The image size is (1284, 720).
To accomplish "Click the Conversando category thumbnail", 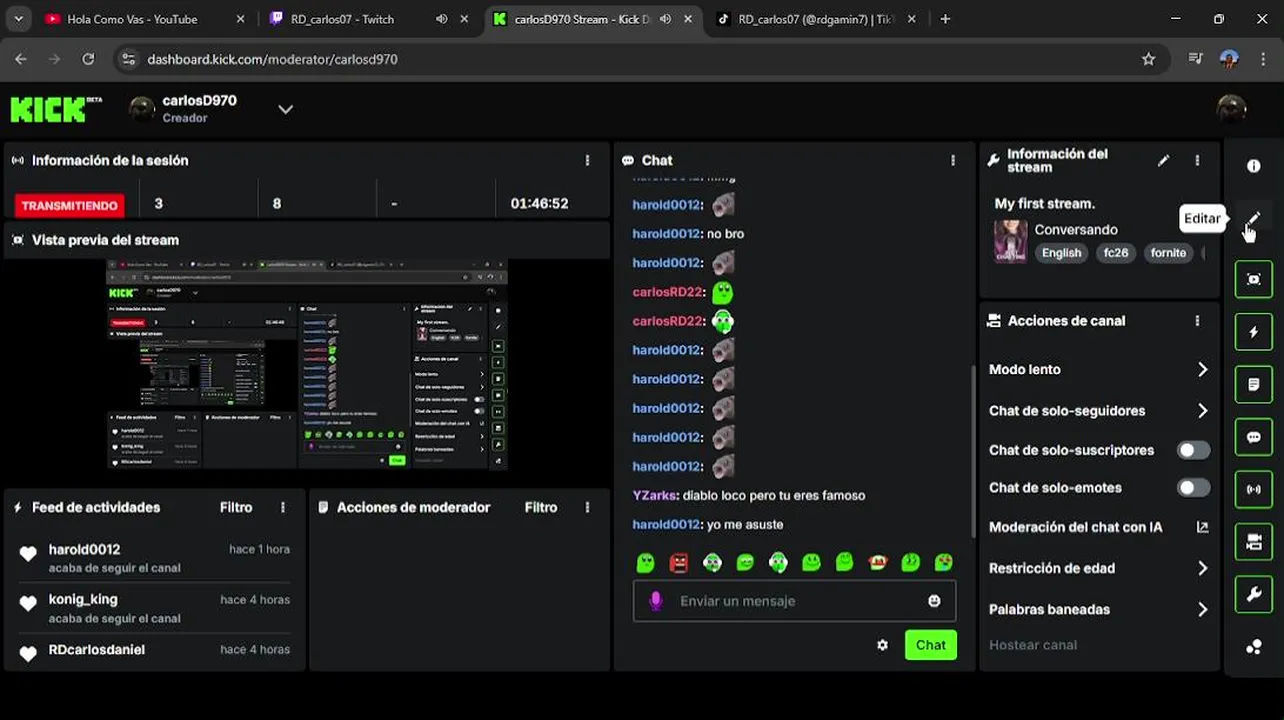I will pos(1010,241).
